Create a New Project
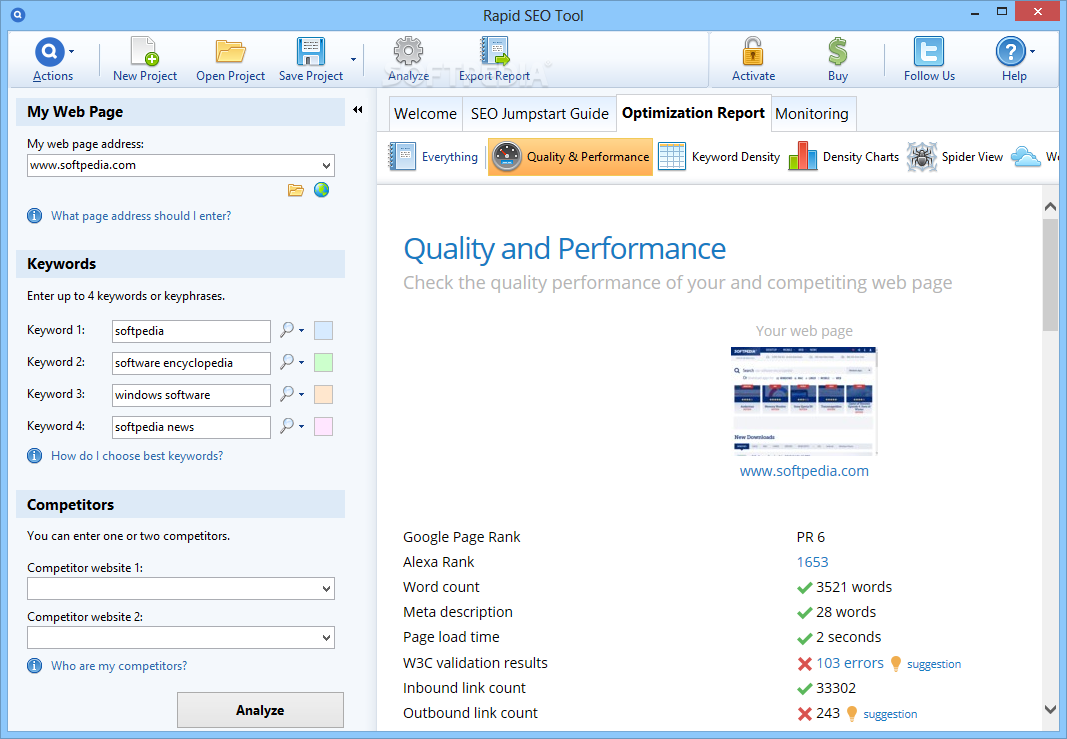The height and width of the screenshot is (739, 1067). coord(144,59)
